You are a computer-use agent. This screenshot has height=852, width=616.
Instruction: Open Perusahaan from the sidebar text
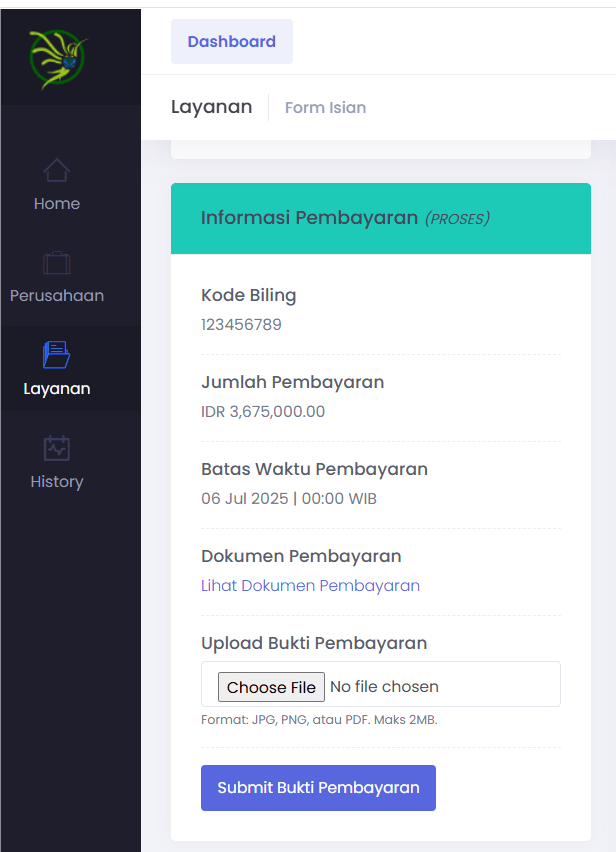tap(57, 296)
